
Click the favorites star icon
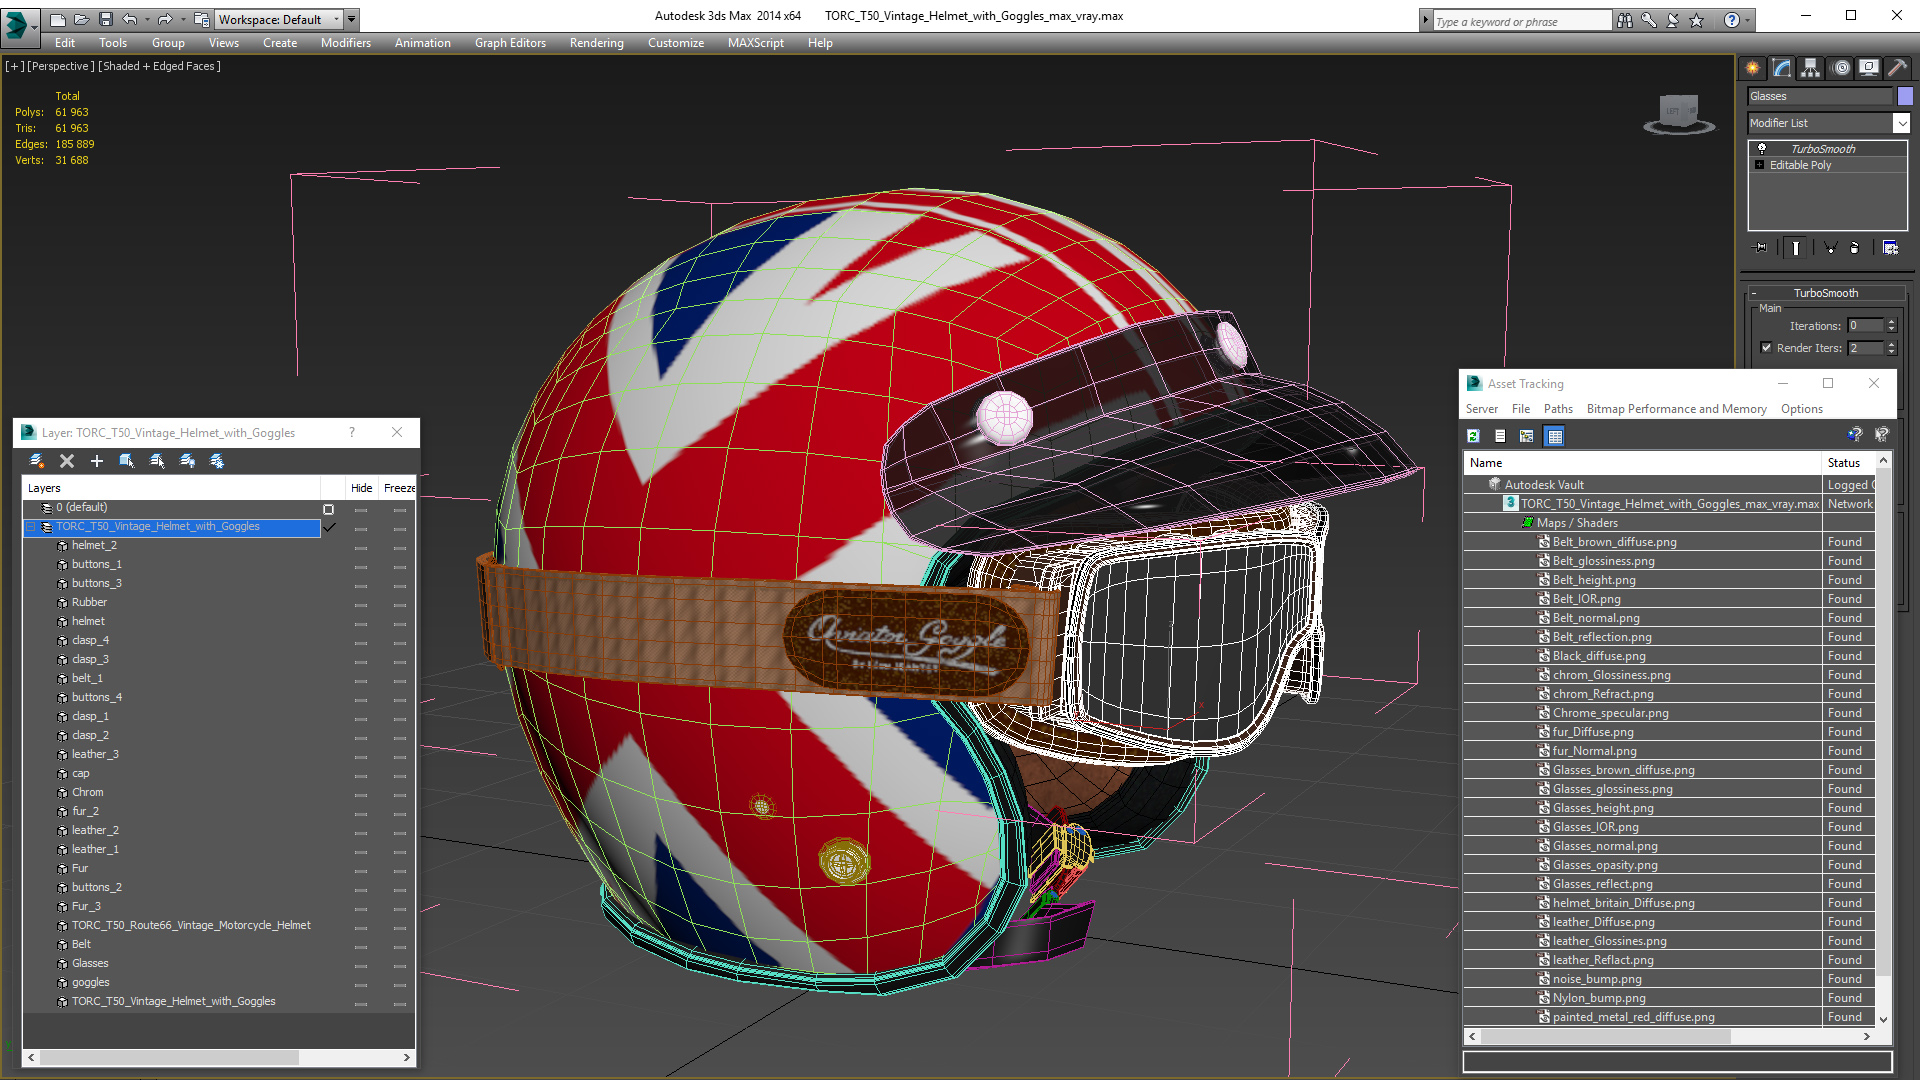[1697, 20]
